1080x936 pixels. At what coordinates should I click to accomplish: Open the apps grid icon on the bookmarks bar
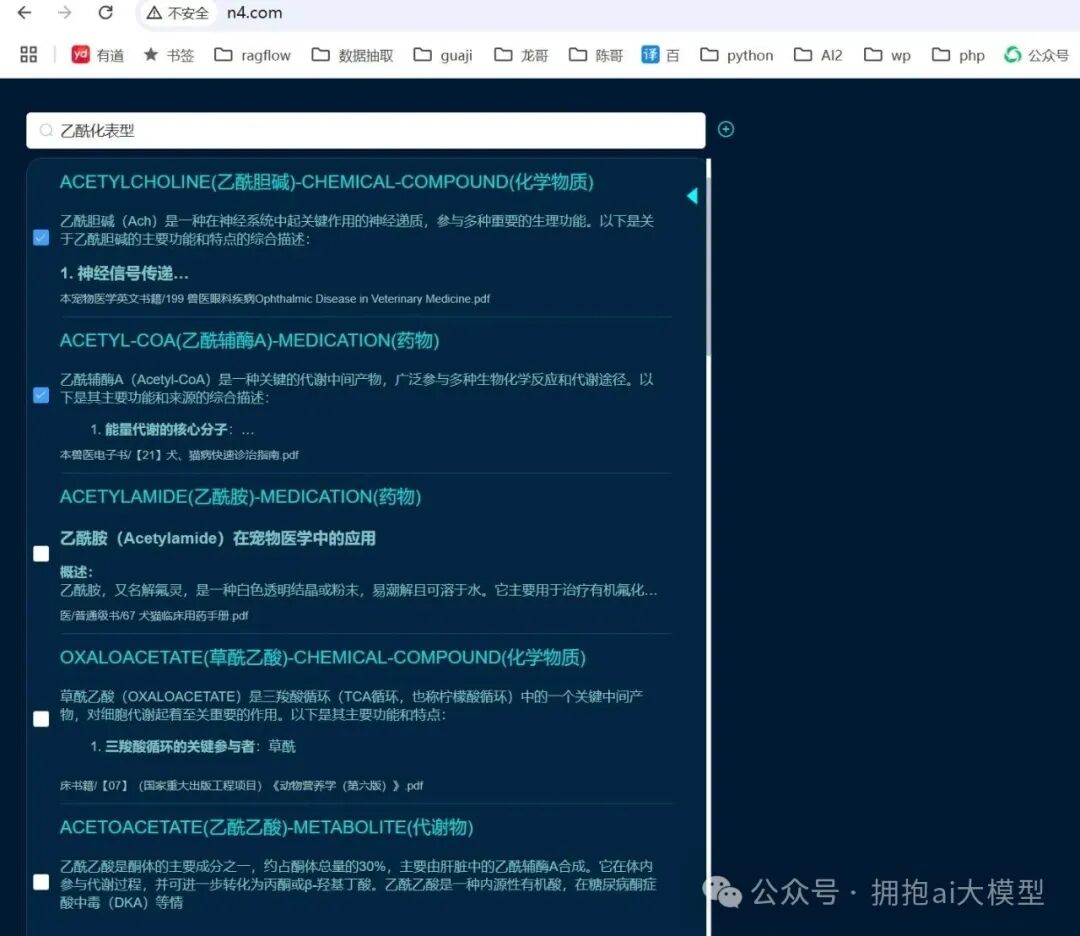[28, 54]
